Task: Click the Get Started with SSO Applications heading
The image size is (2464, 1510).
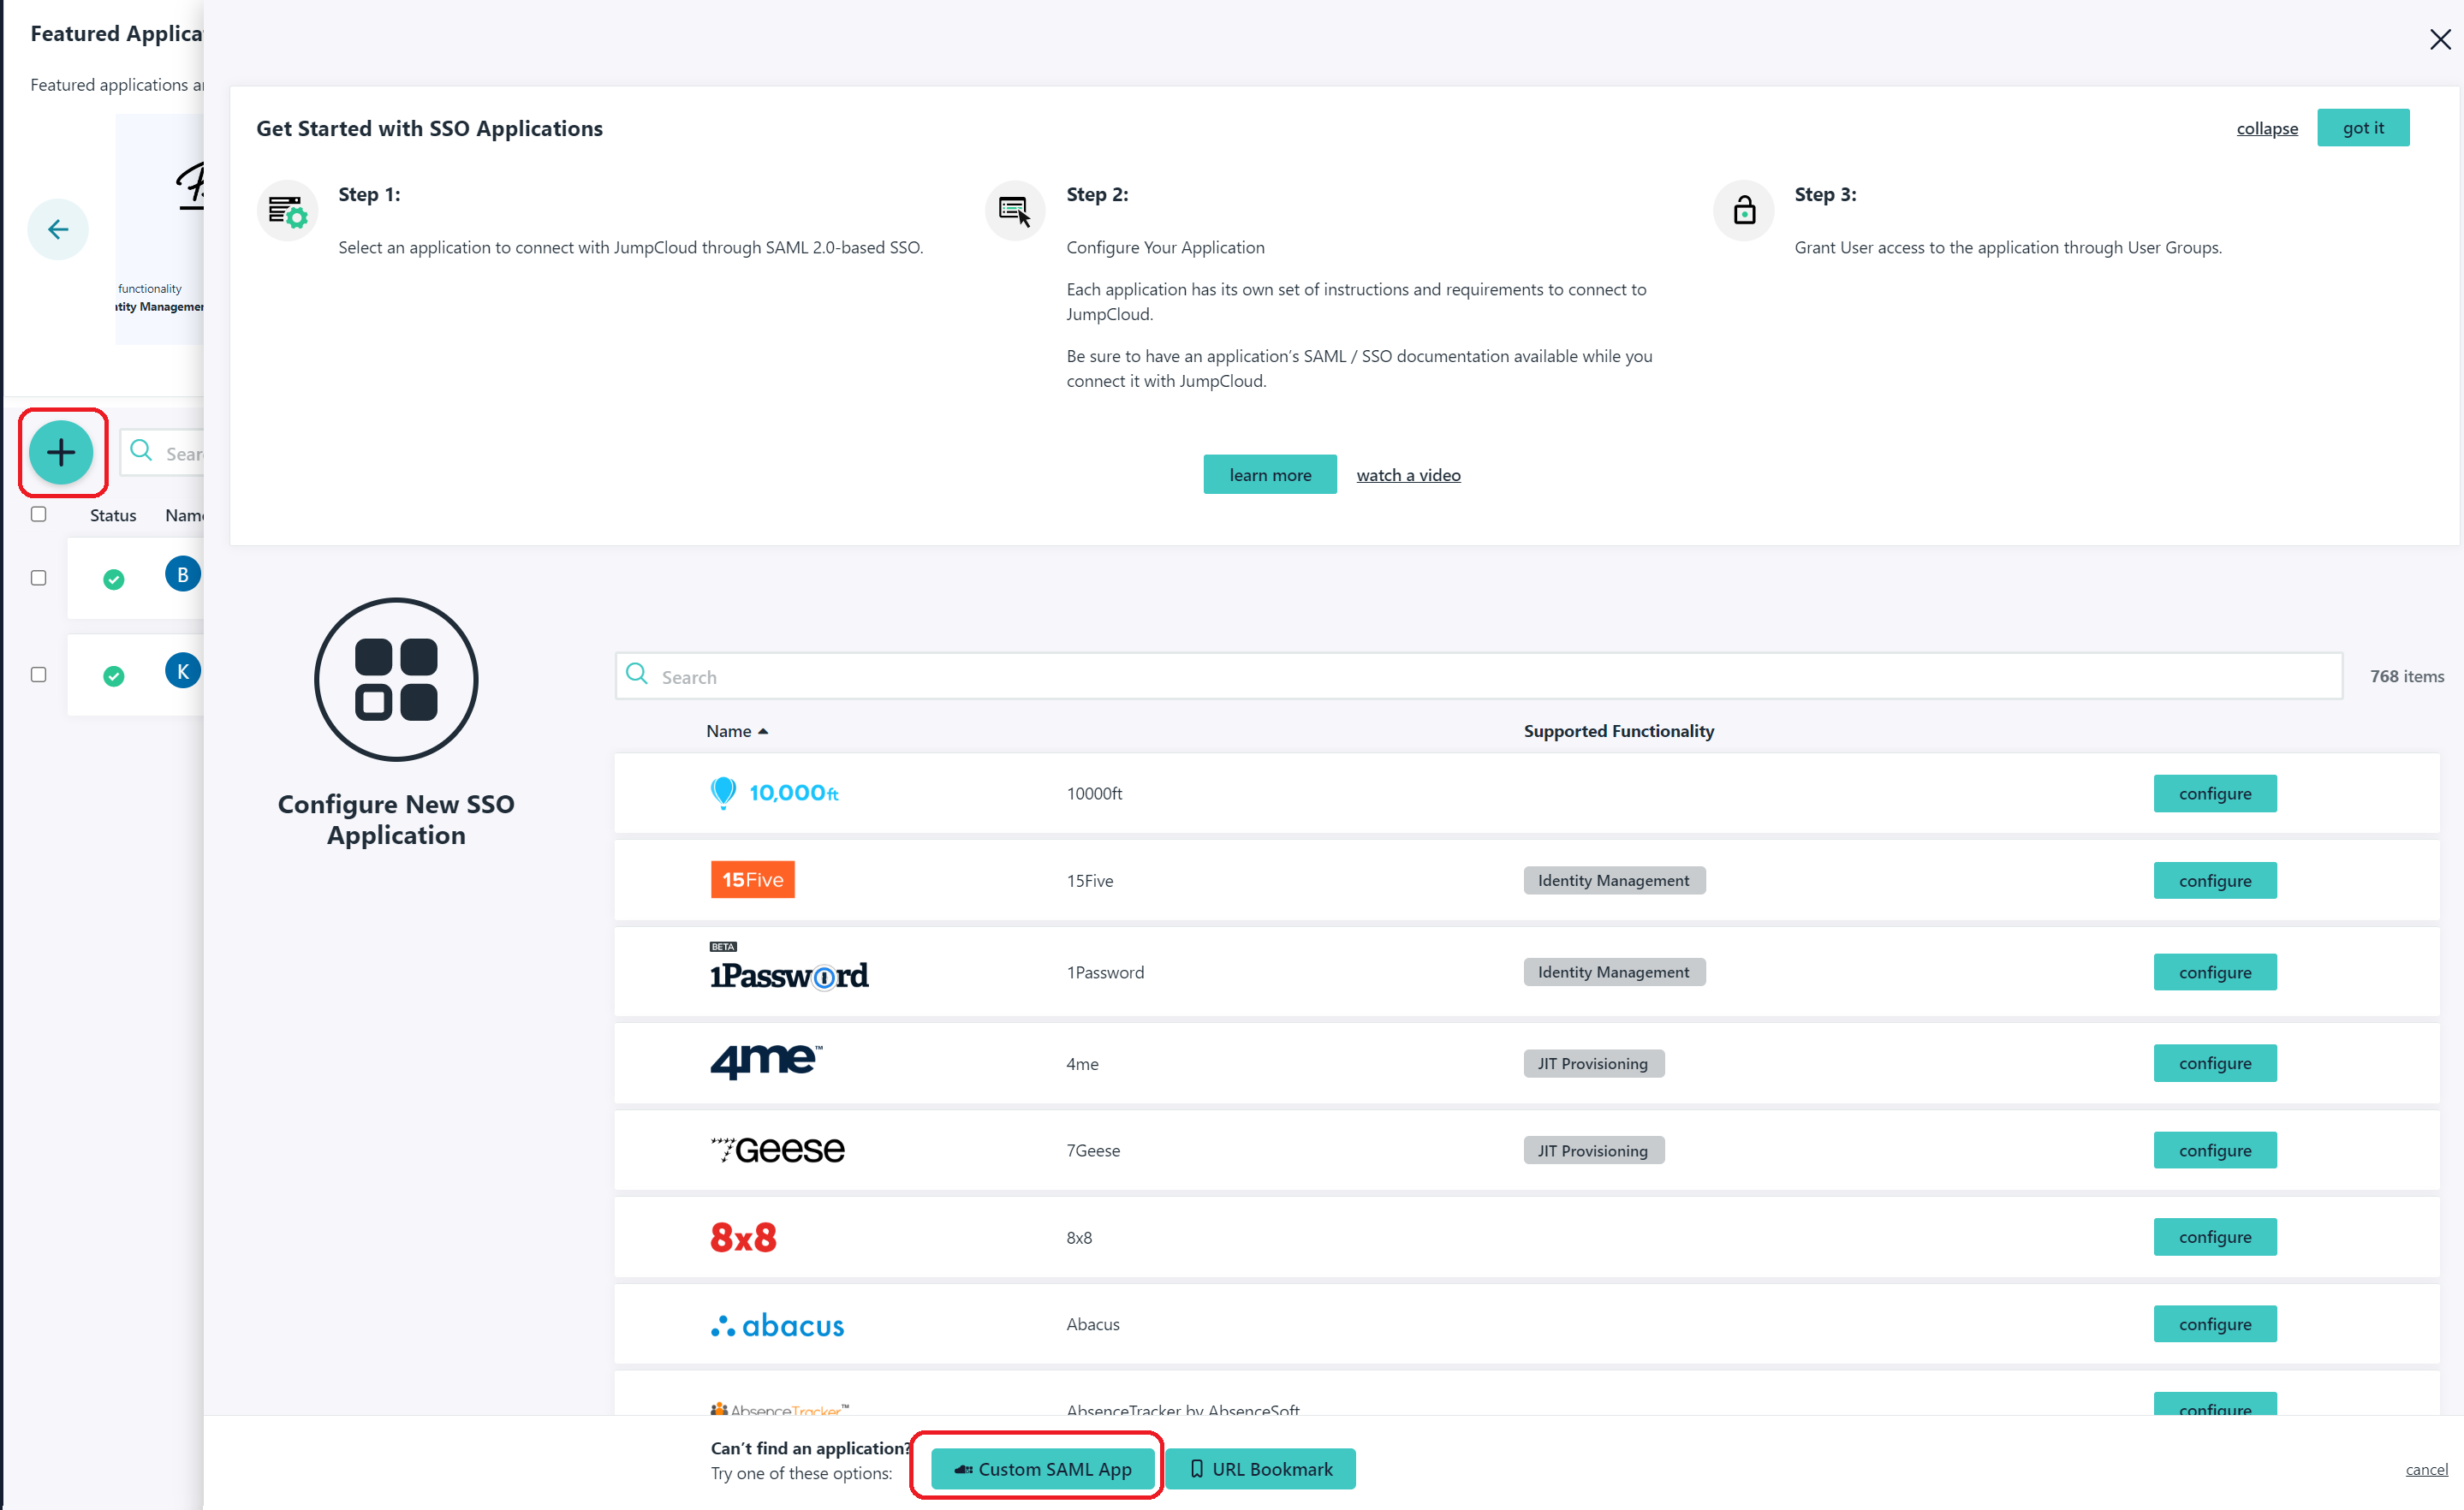Action: pyautogui.click(x=429, y=128)
